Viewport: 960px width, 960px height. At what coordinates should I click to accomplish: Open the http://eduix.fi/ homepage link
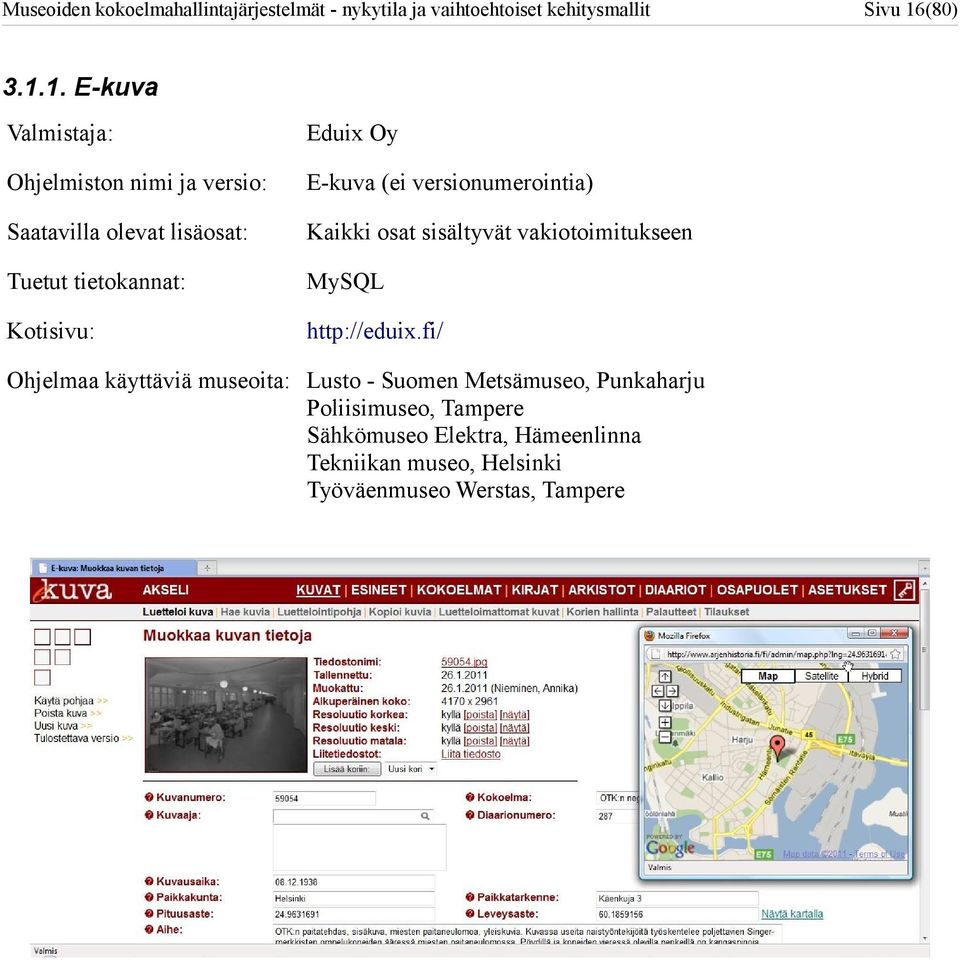click(375, 331)
